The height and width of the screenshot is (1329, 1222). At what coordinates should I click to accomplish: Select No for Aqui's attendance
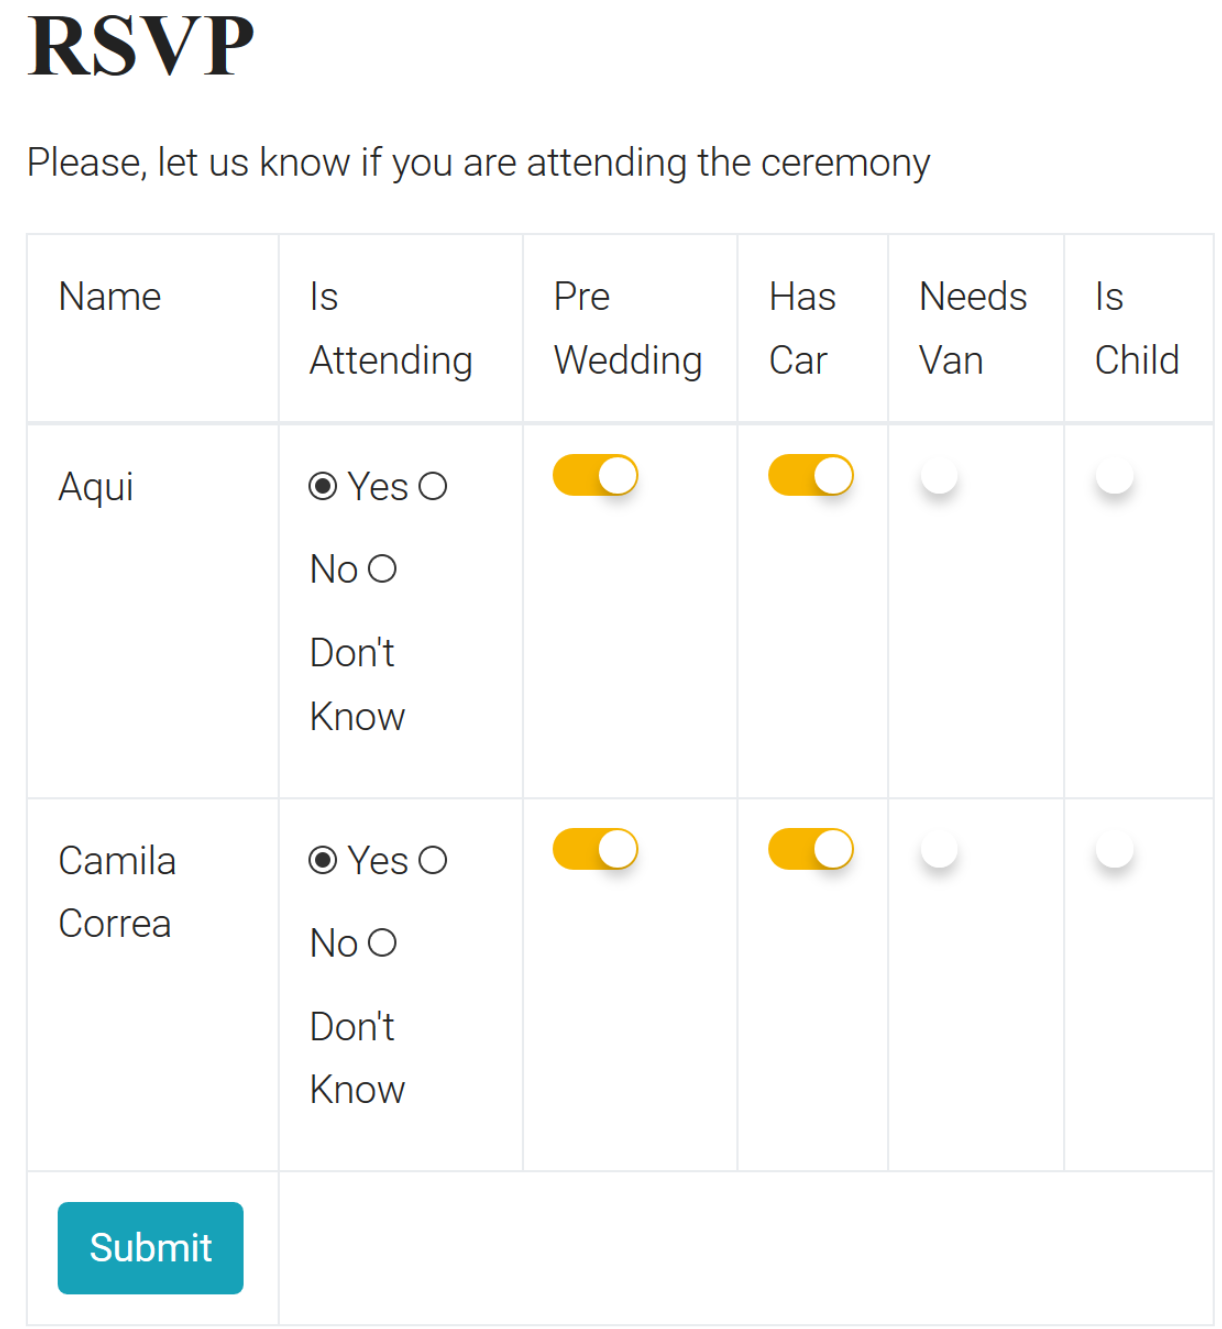(431, 487)
